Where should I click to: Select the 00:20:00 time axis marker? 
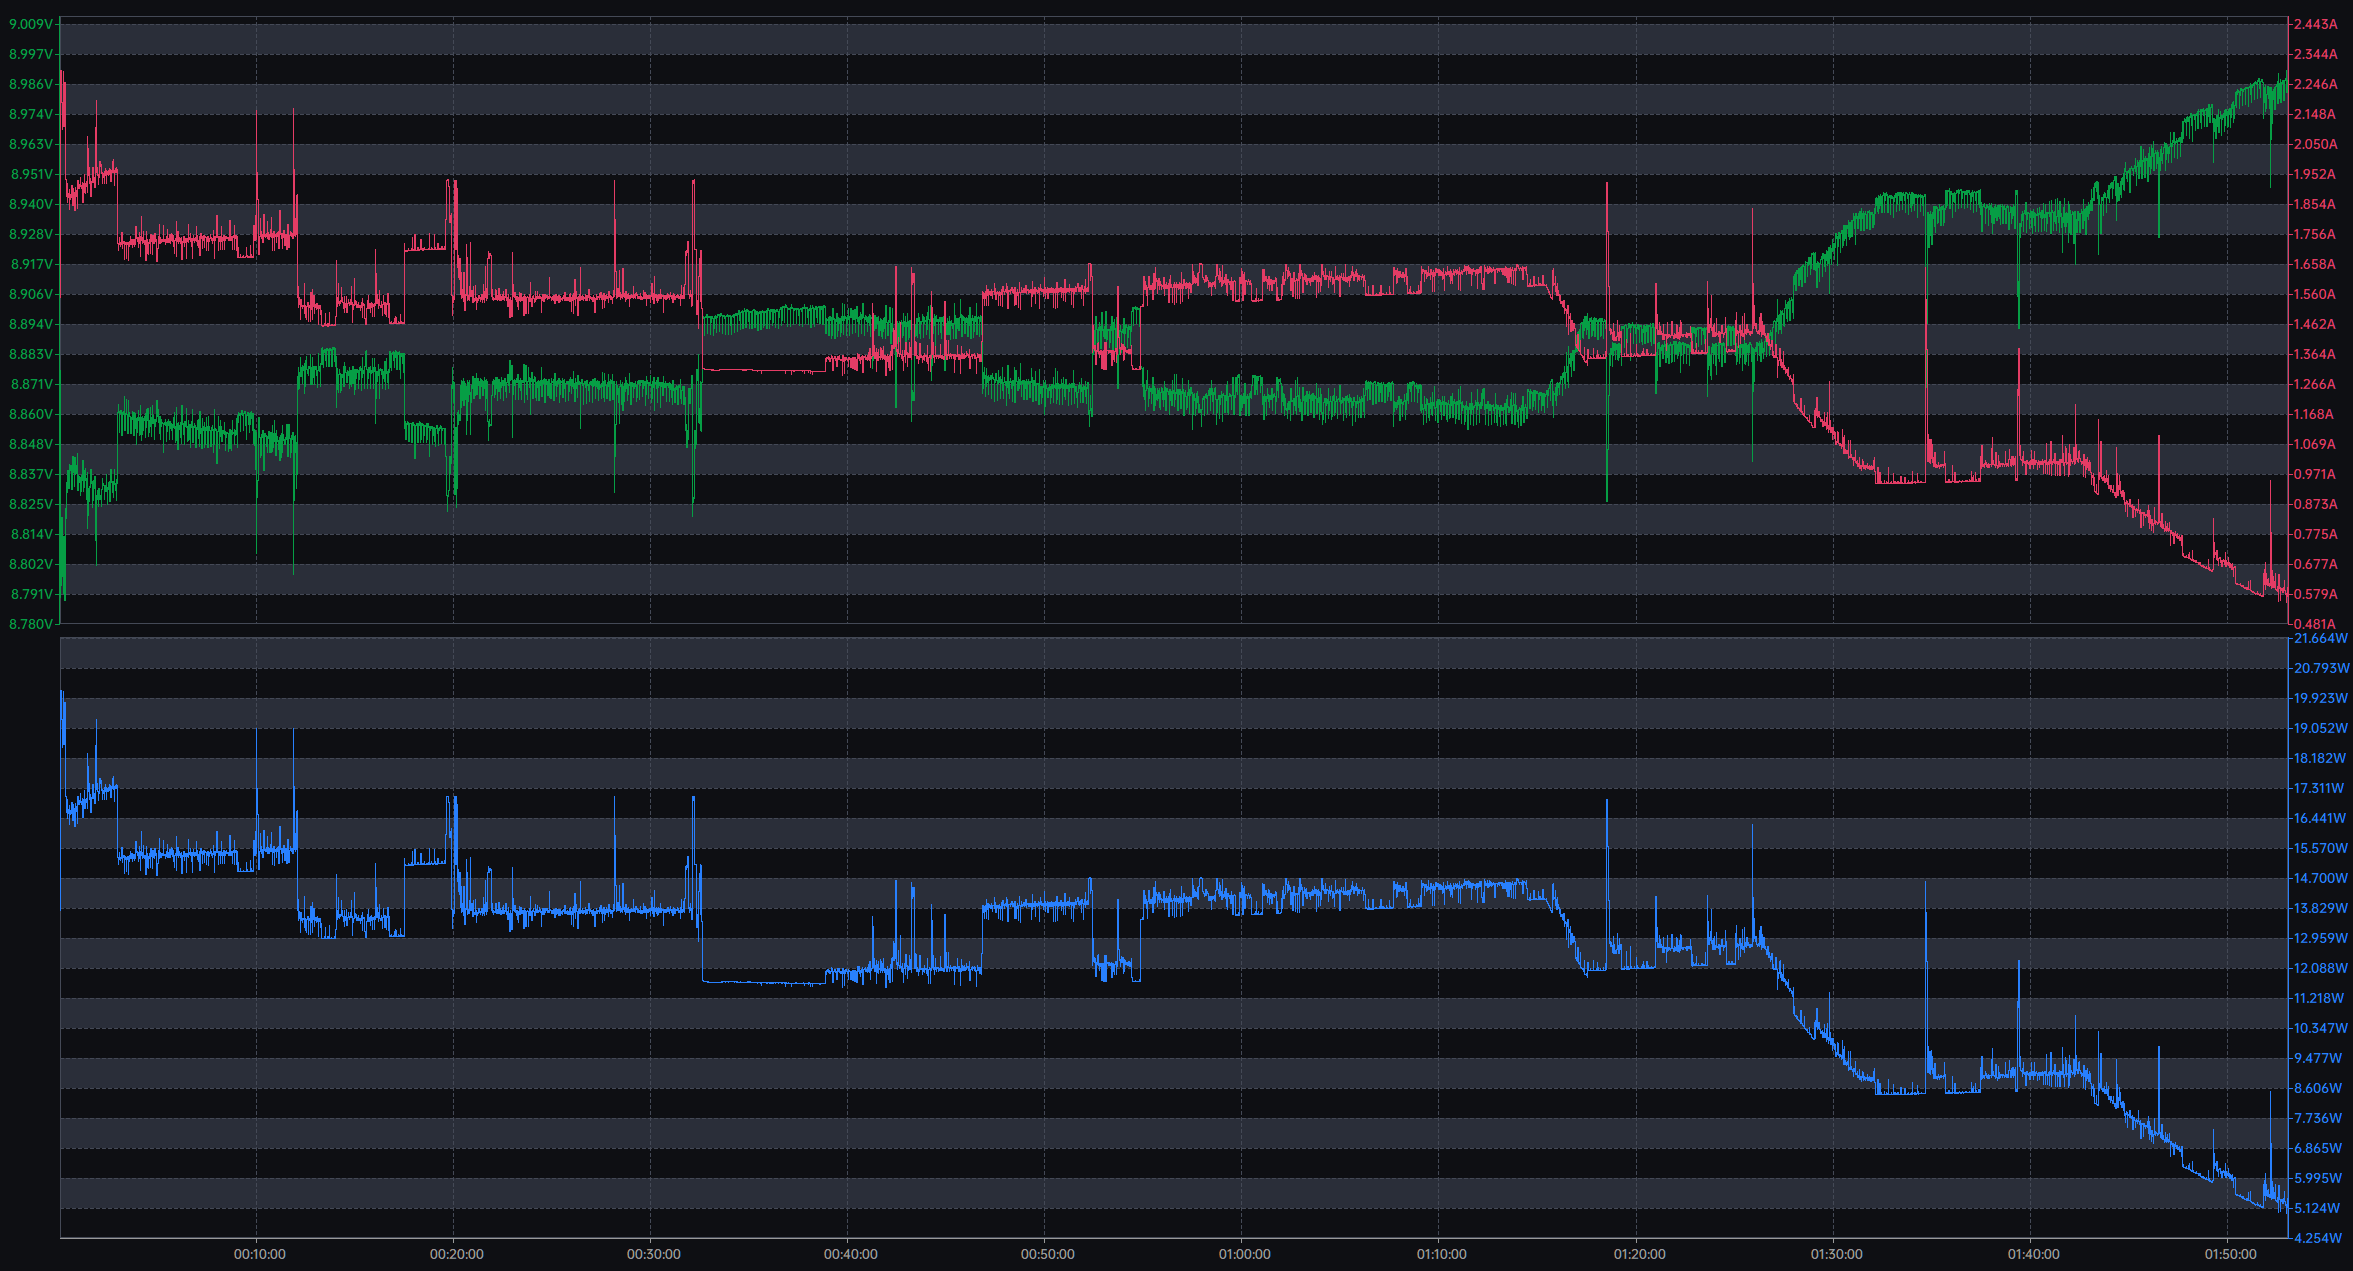click(x=456, y=1254)
